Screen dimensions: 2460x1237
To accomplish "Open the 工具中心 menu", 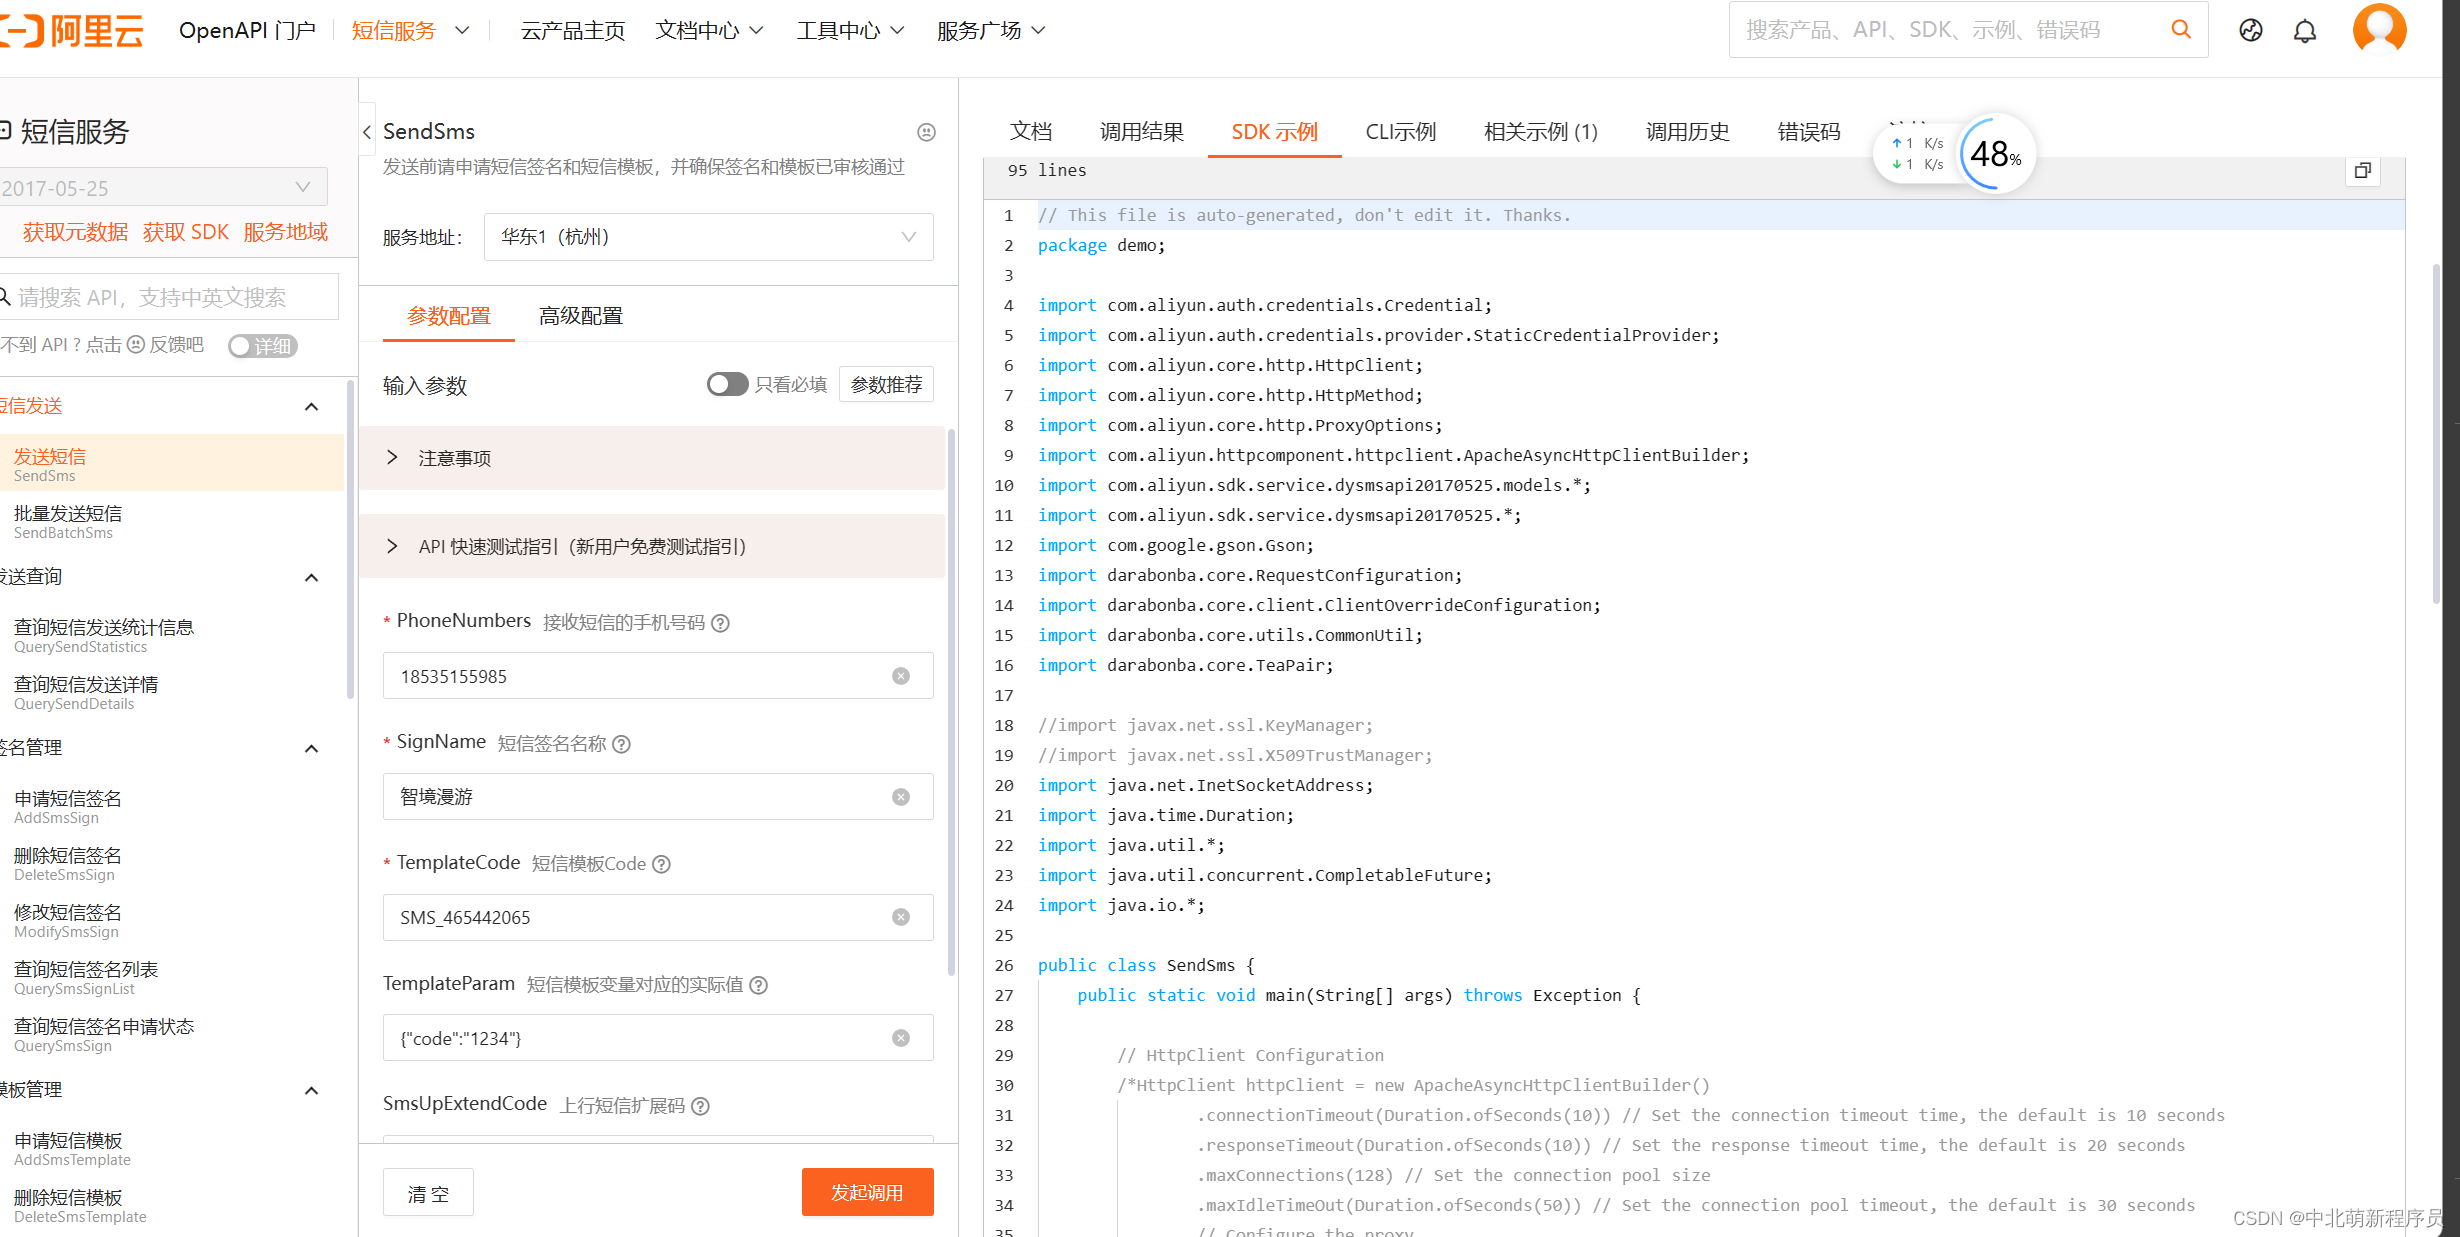I will [x=851, y=31].
